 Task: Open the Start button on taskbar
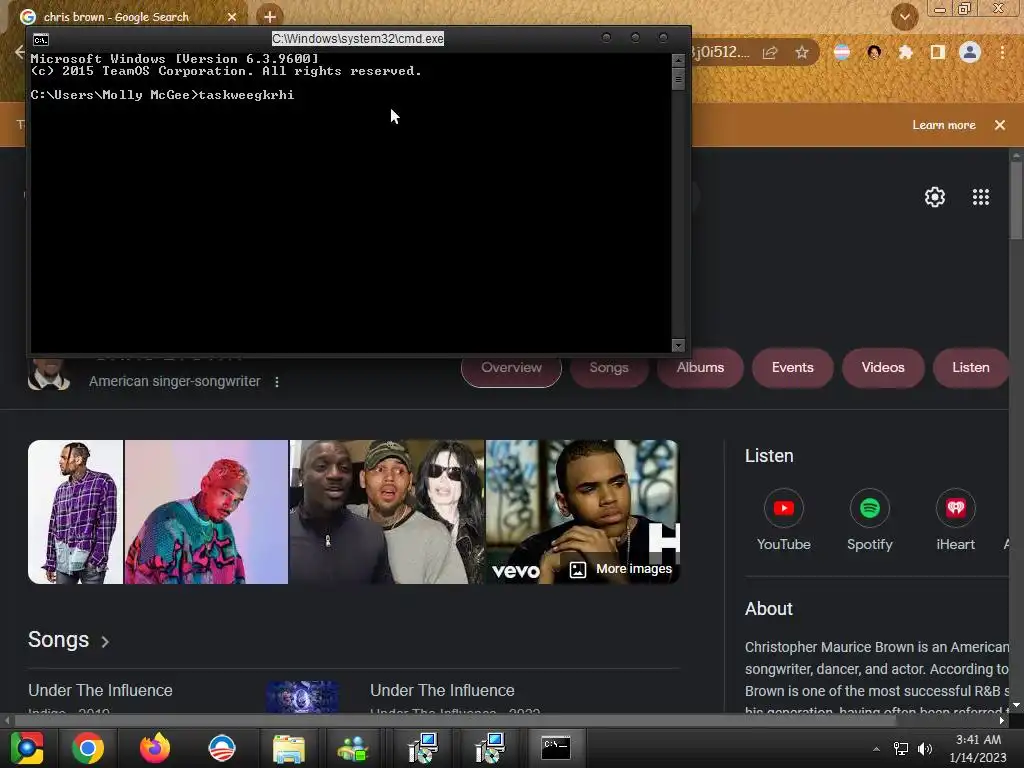point(26,748)
